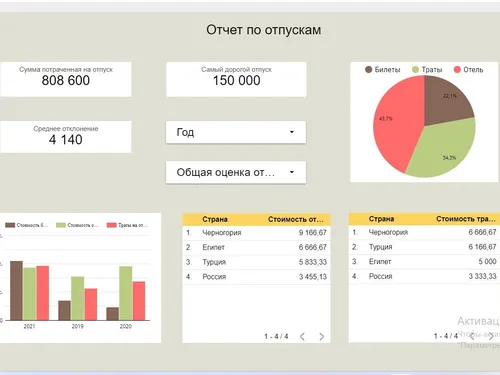
Task: Click the Страна header in Стоимость тра… table
Action: [x=381, y=219]
